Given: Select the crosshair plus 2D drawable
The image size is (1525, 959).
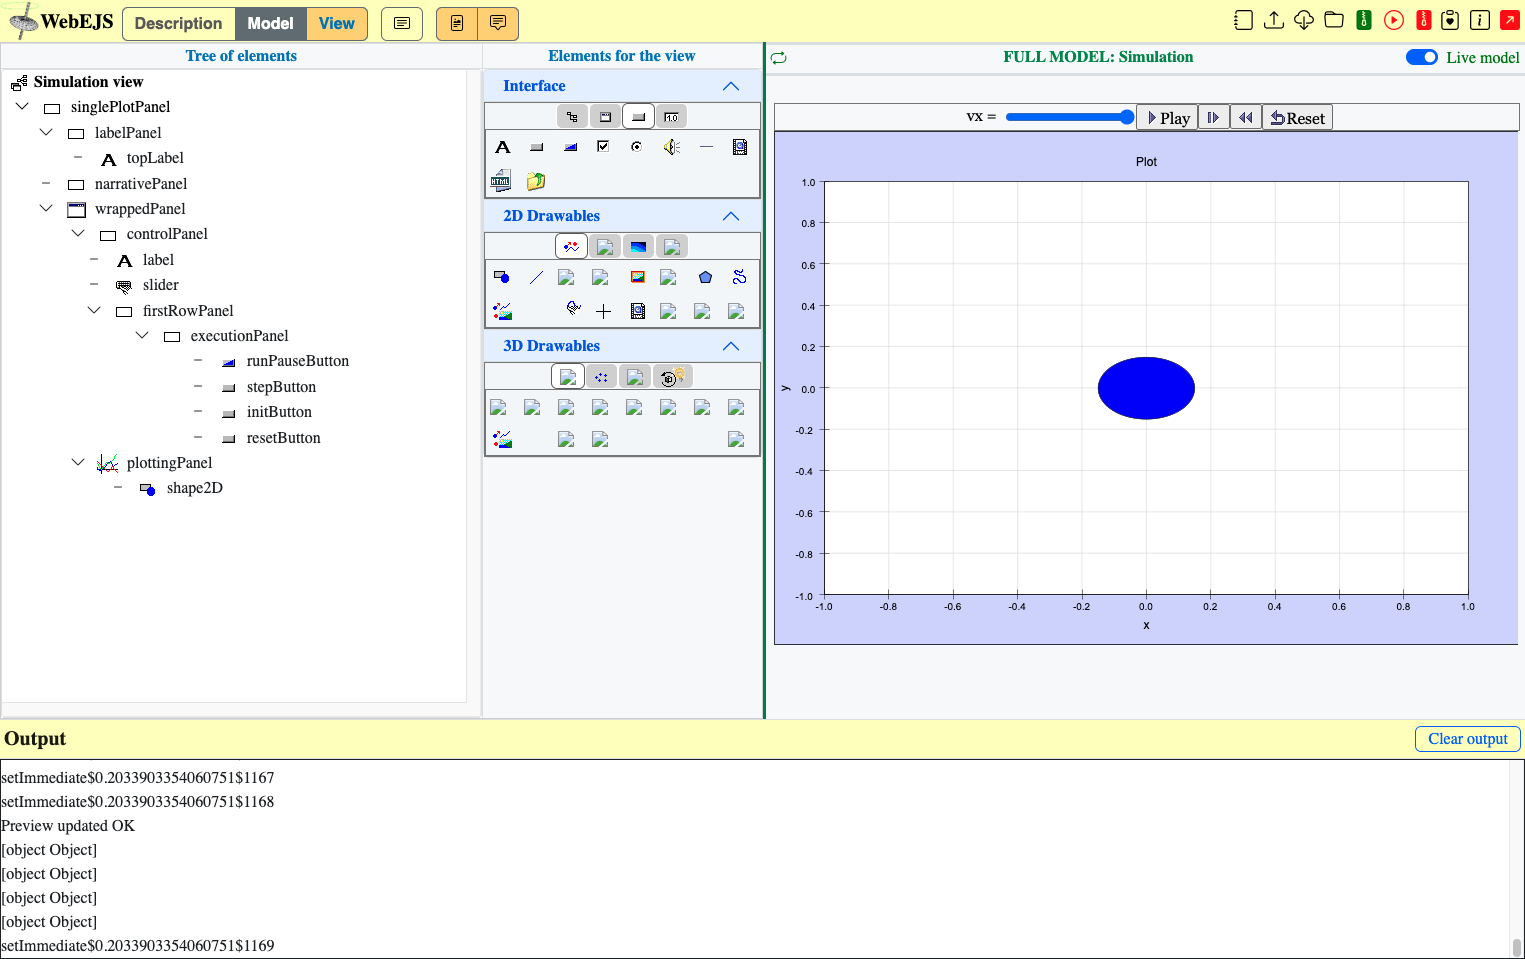Looking at the screenshot, I should (x=604, y=311).
